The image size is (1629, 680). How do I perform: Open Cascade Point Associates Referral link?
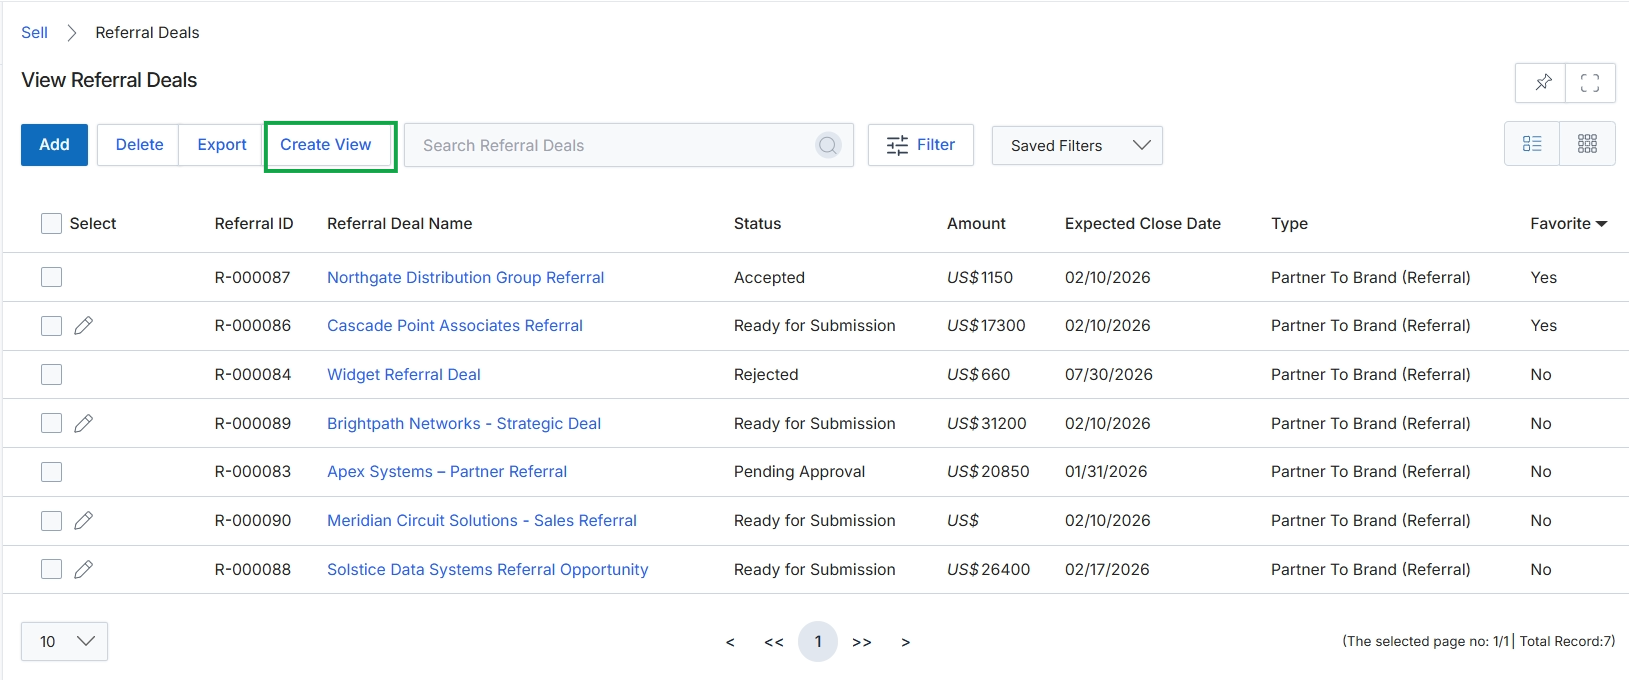(x=455, y=325)
